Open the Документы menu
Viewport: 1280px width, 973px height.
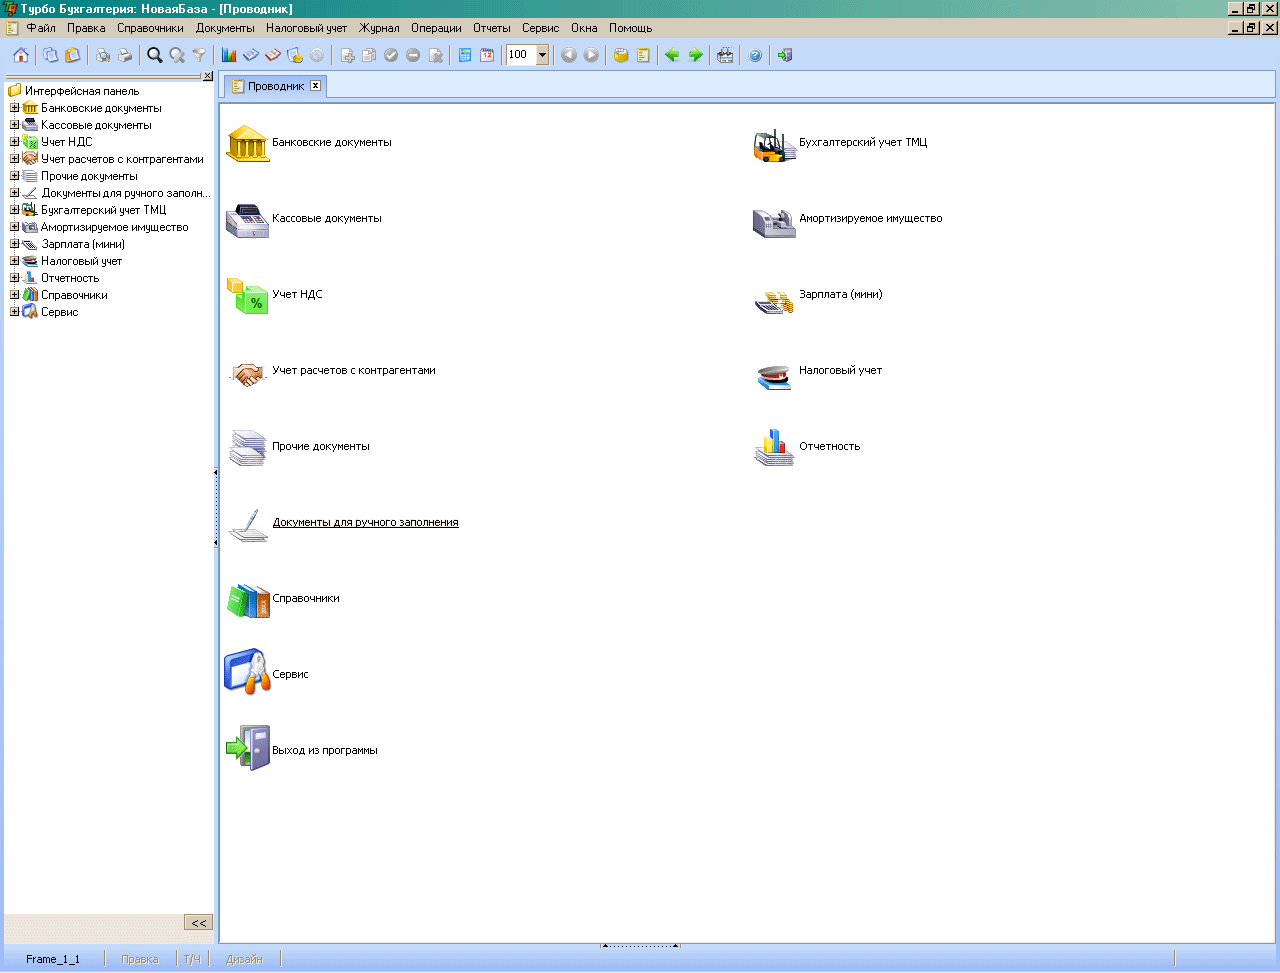tap(225, 28)
